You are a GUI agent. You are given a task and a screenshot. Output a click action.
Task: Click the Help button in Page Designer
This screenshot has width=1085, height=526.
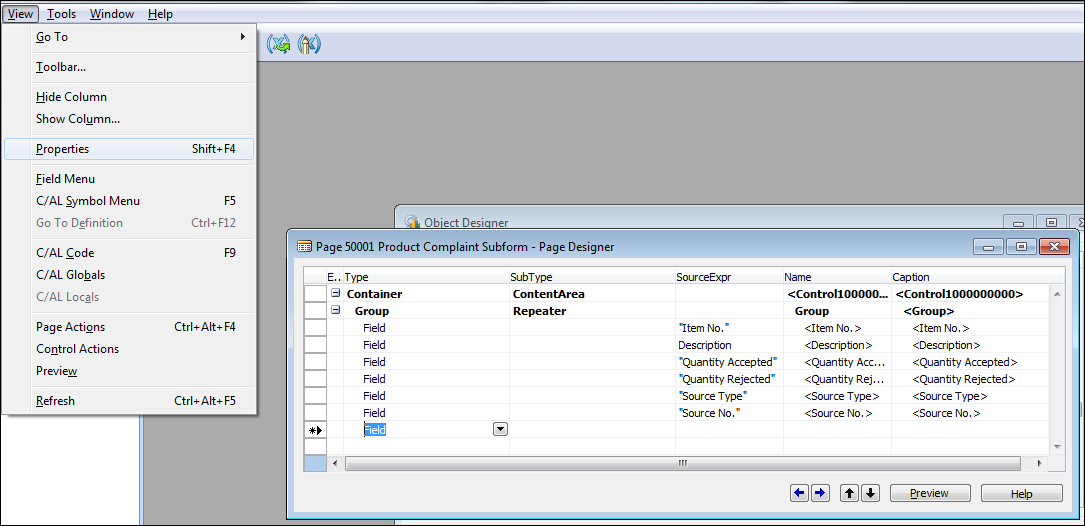tap(1021, 493)
